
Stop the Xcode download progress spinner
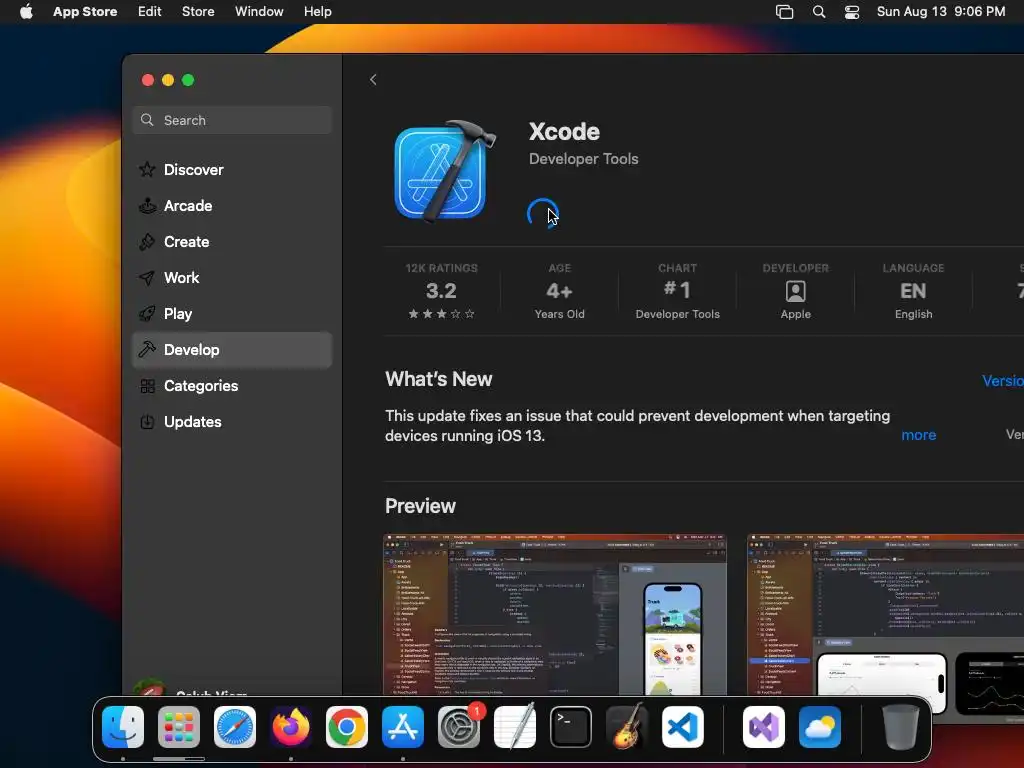(543, 214)
